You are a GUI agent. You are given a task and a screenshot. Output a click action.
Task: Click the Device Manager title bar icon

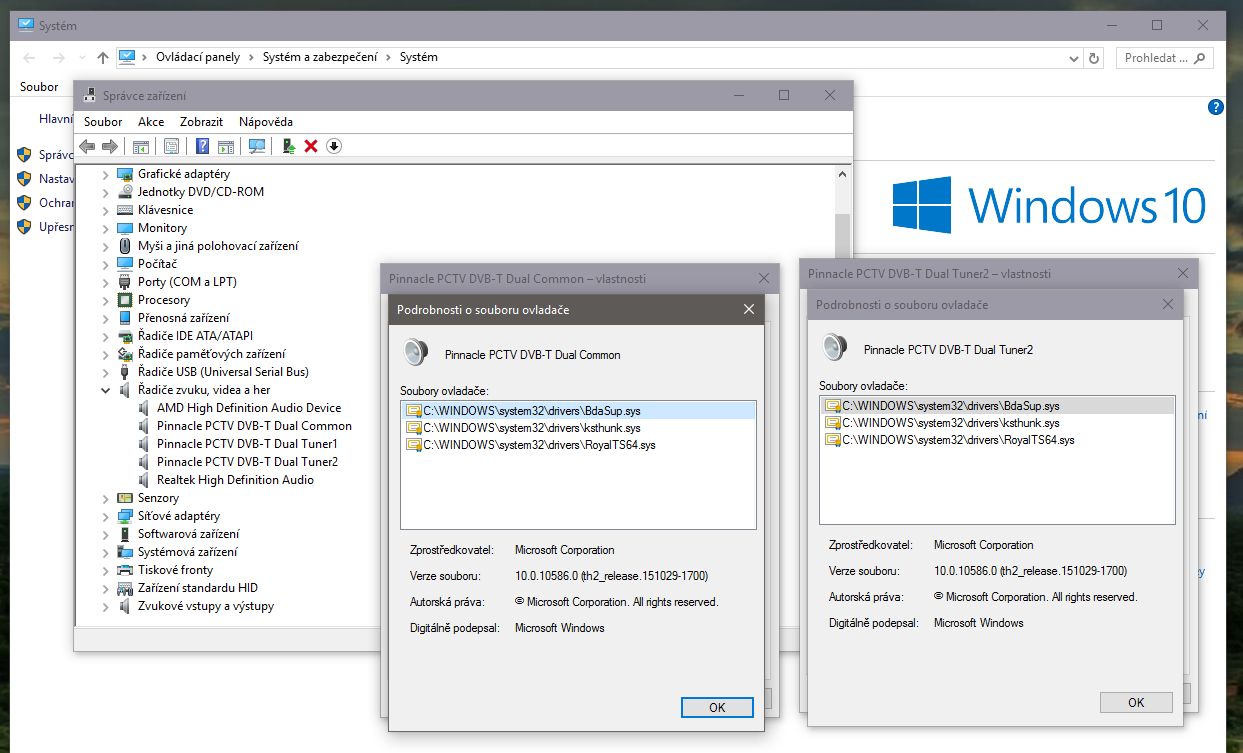coord(89,96)
